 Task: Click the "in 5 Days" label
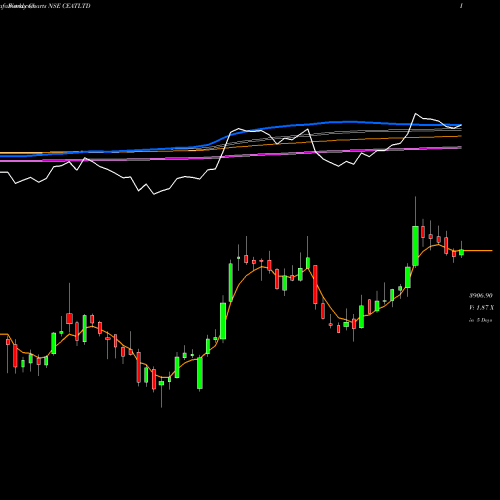click(x=480, y=320)
